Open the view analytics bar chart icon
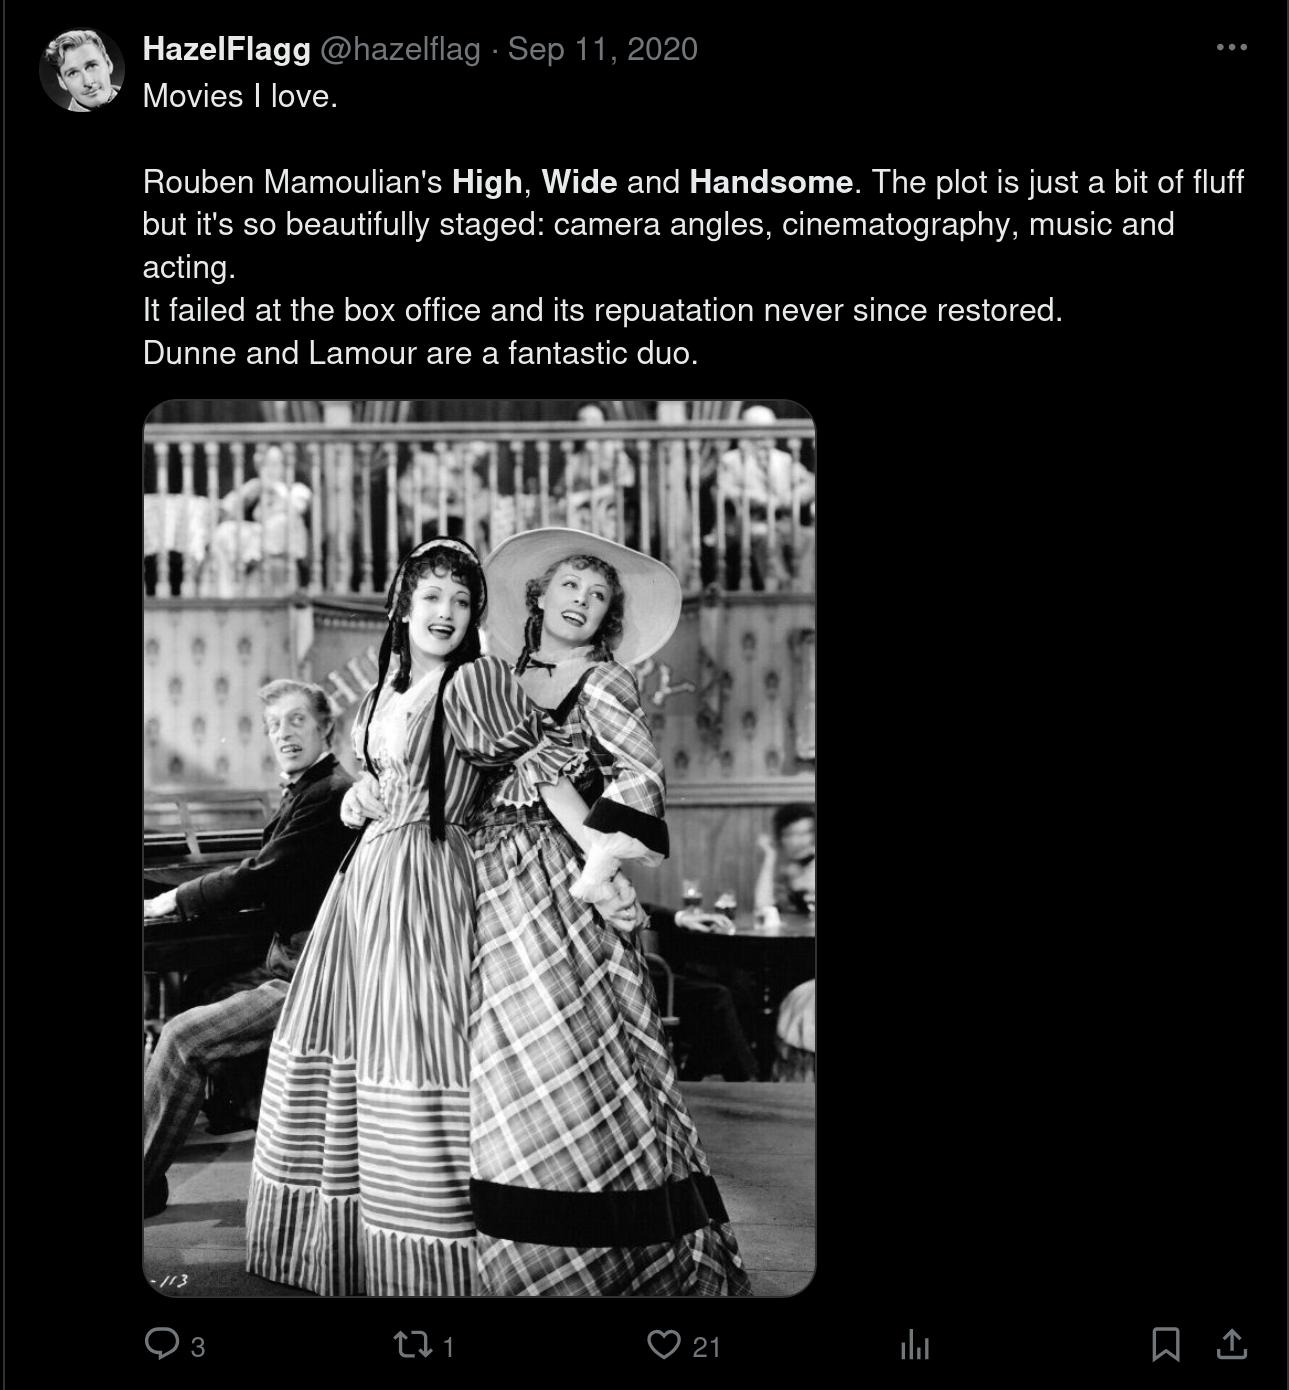This screenshot has height=1390, width=1289. click(915, 1344)
